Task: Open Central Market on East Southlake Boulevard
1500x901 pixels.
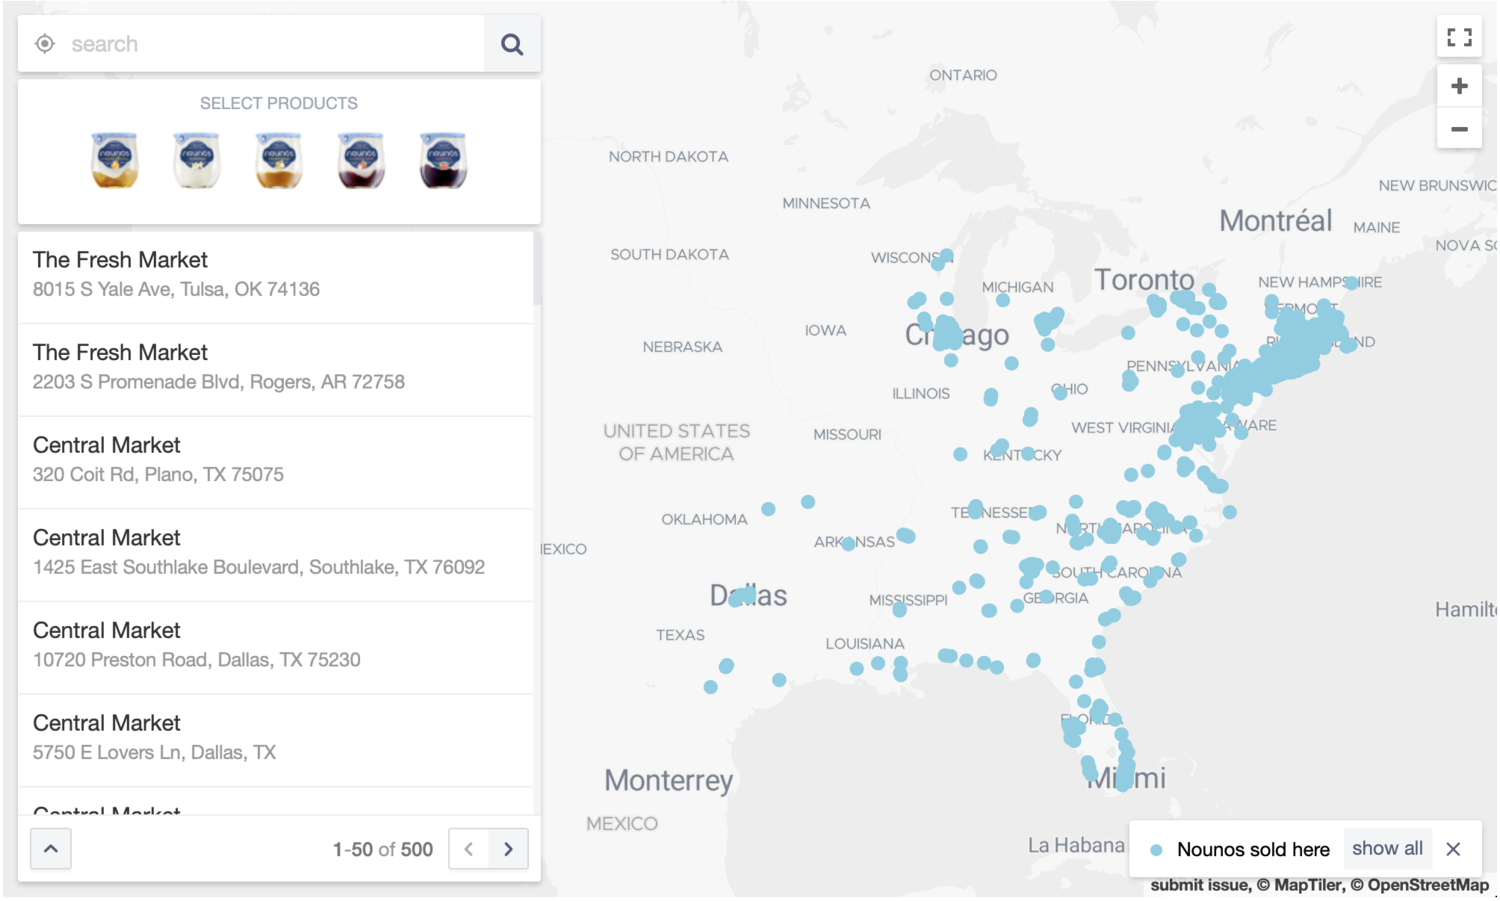Action: [275, 555]
